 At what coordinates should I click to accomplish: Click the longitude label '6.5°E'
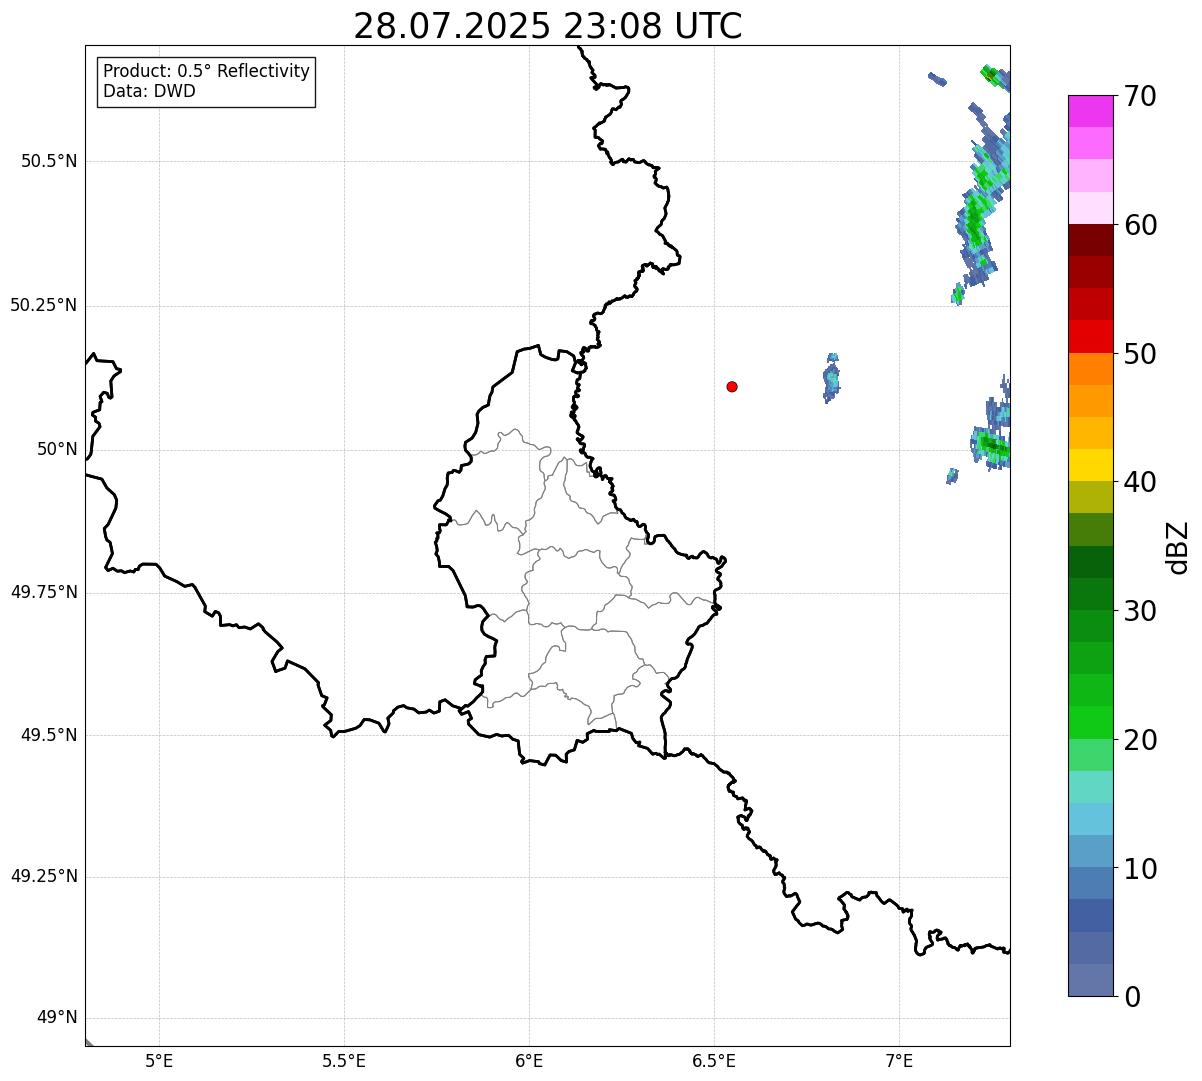coord(714,1061)
